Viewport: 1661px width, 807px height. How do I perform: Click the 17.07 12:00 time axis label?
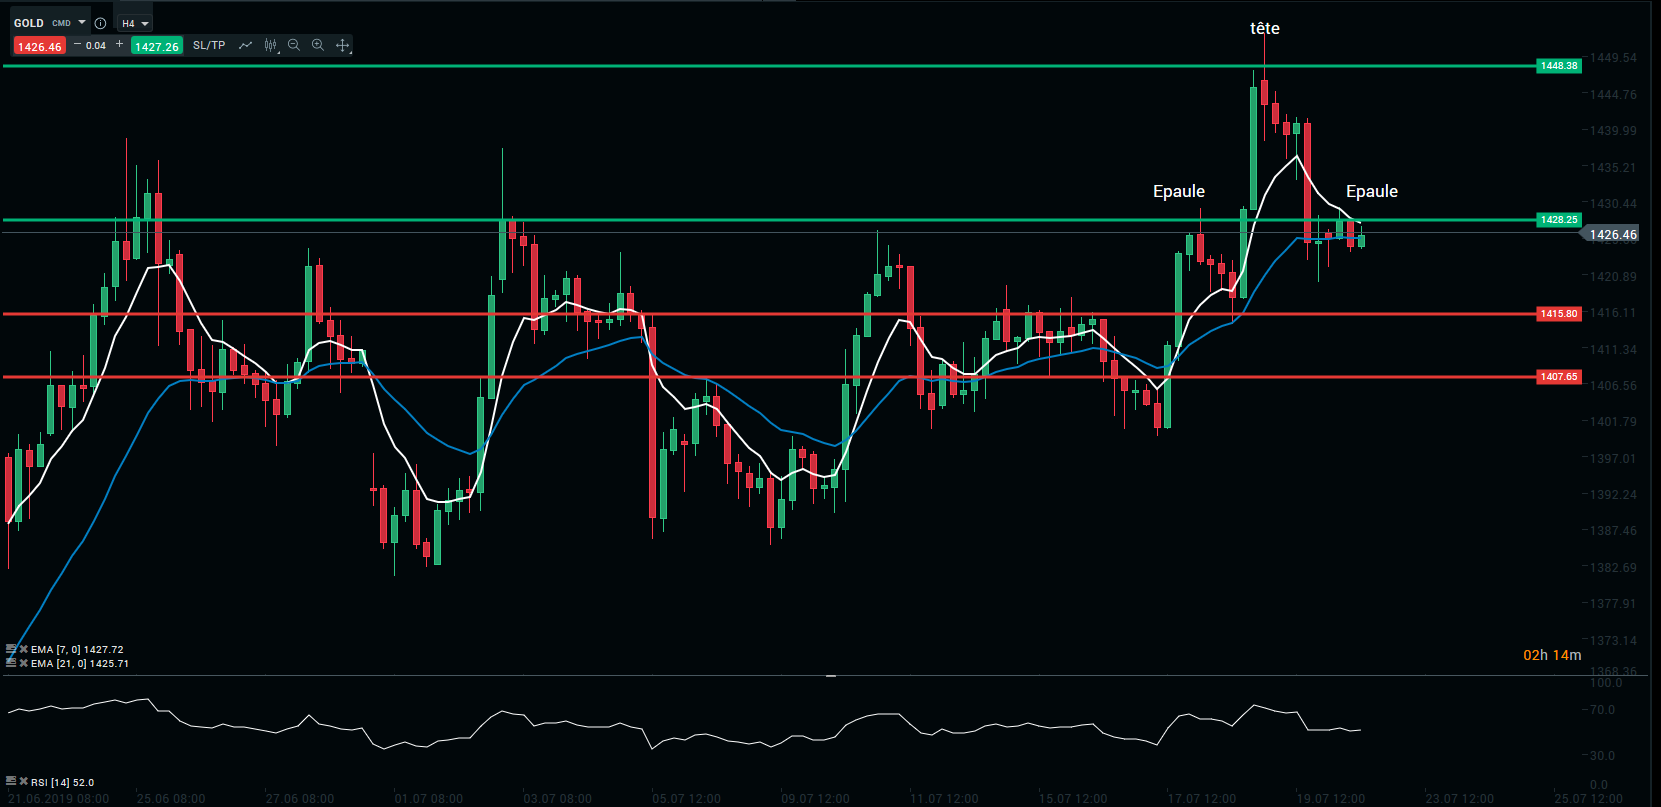1202,799
